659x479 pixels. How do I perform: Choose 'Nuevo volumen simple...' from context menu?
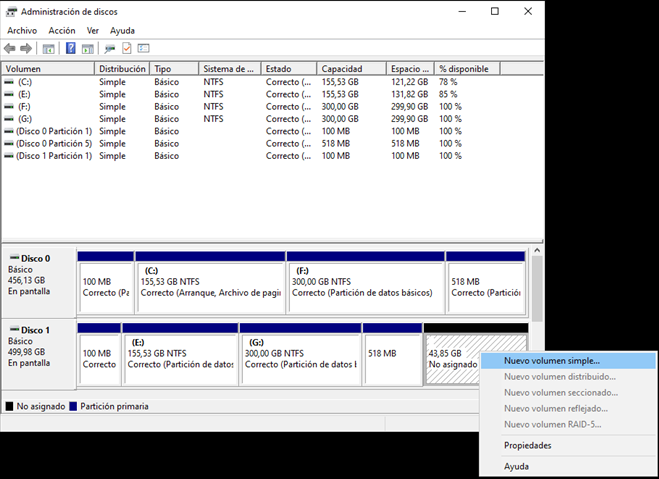(x=552, y=361)
